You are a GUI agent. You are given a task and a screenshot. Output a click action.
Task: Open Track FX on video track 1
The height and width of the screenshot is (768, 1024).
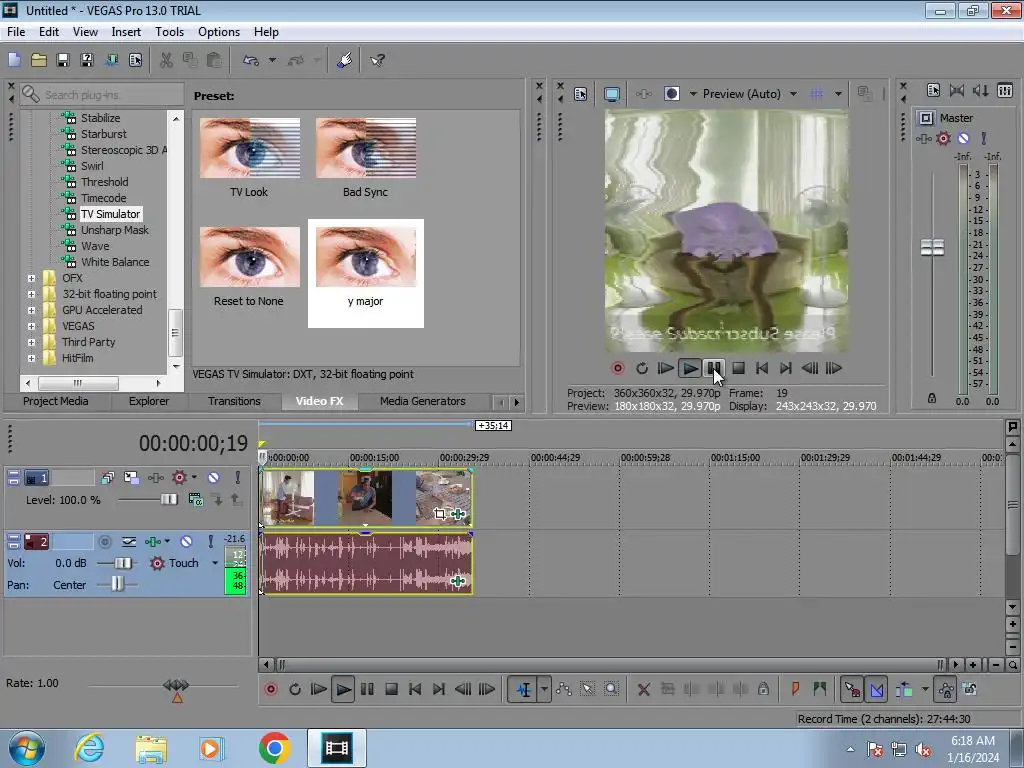[155, 477]
